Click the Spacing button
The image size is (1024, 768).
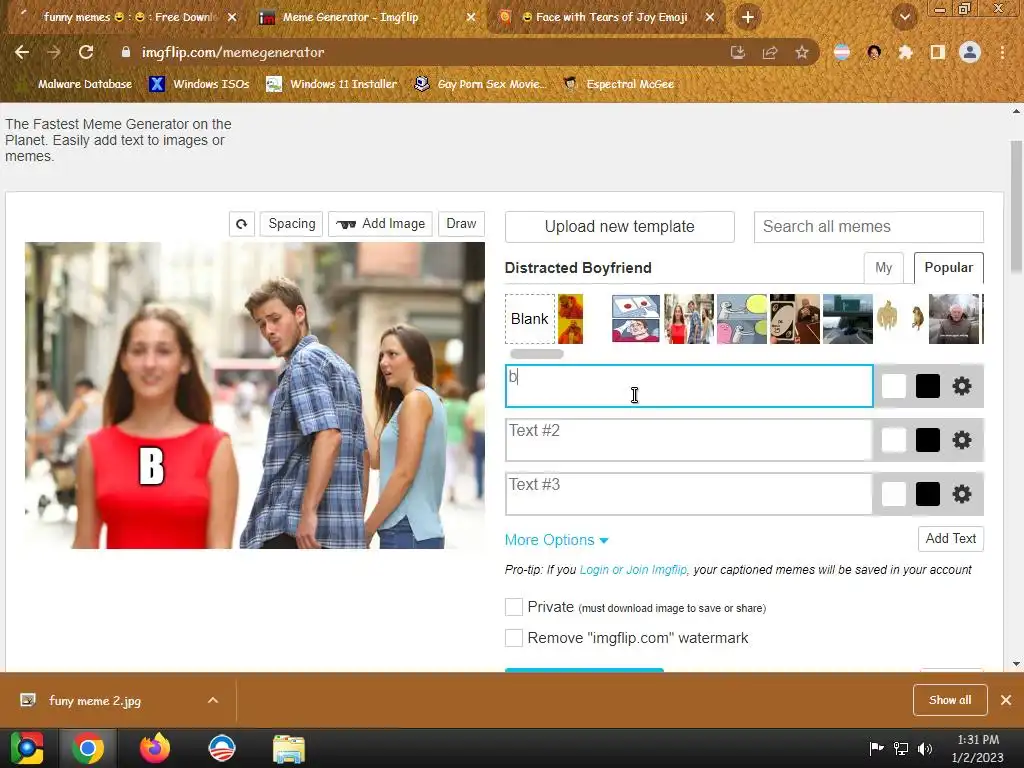(x=291, y=224)
